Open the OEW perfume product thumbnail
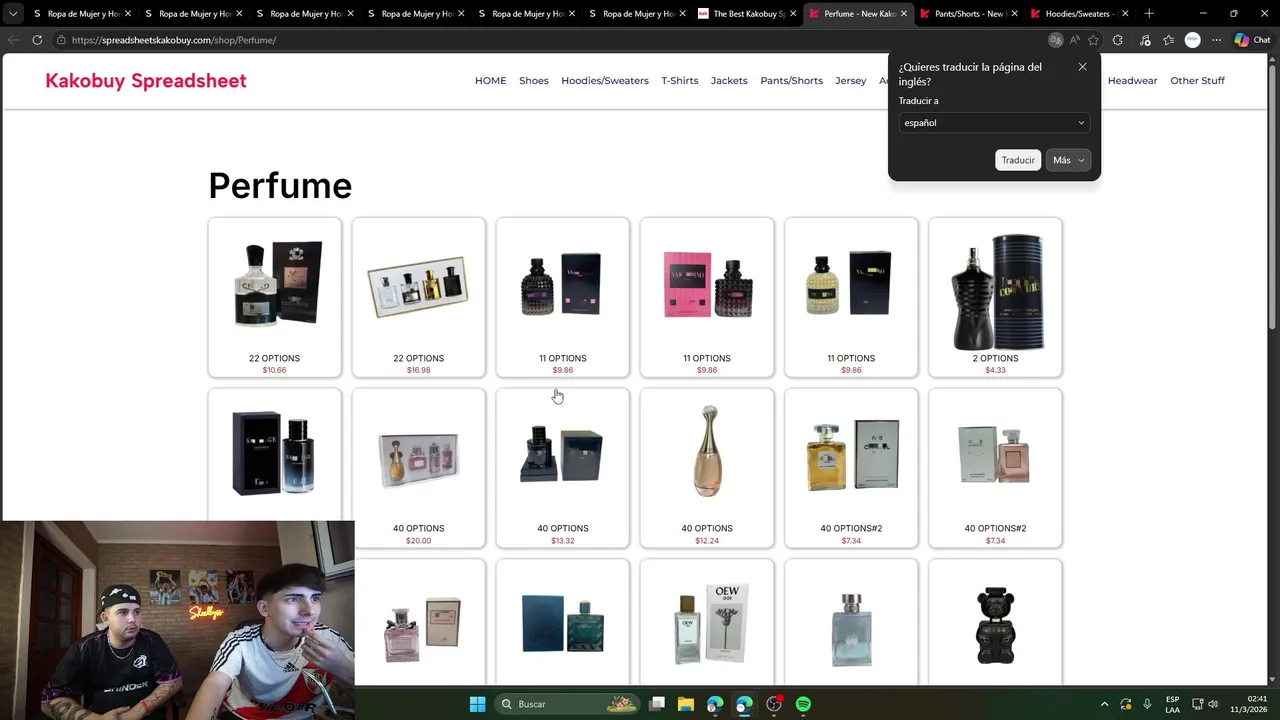 [x=707, y=624]
